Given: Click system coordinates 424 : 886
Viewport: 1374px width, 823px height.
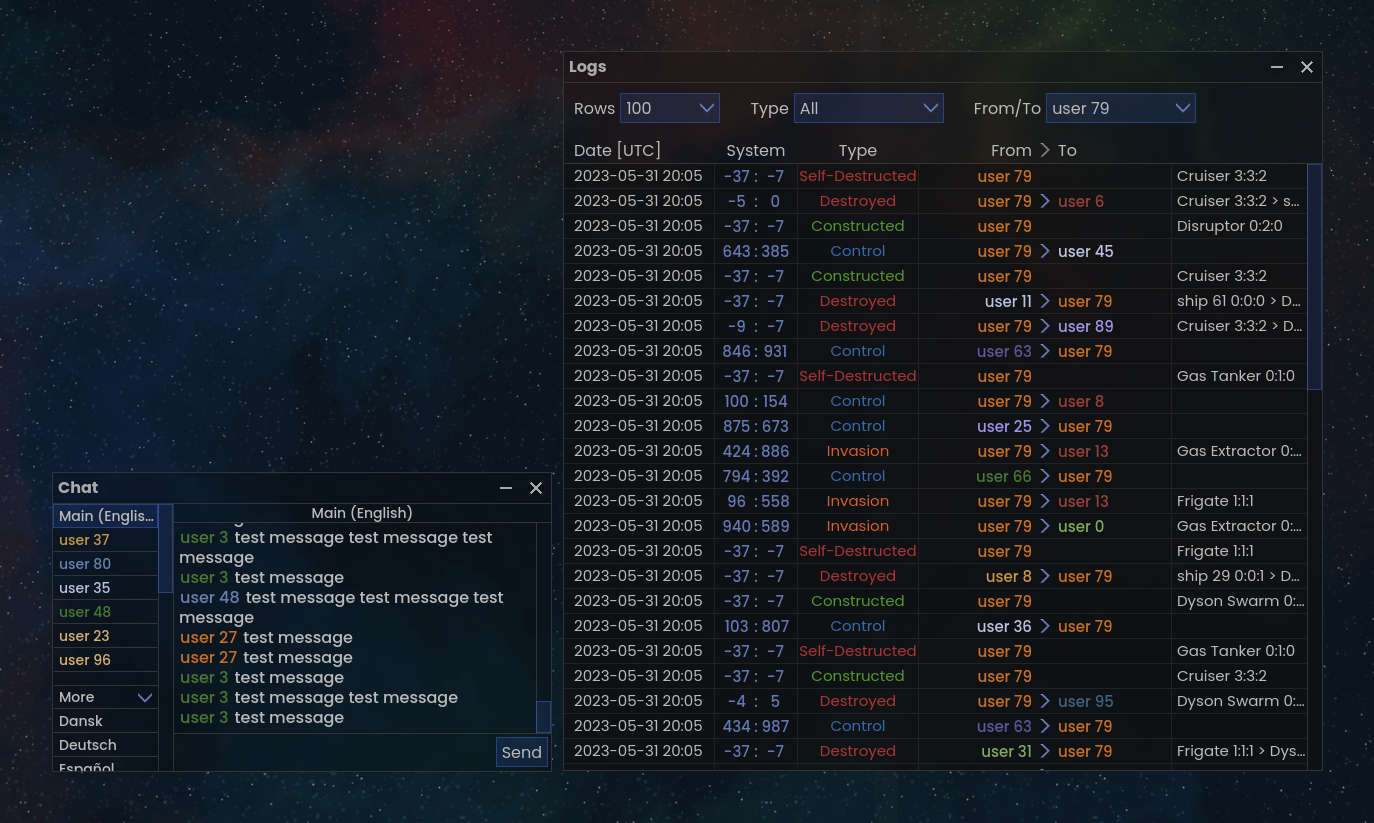Looking at the screenshot, I should point(756,451).
